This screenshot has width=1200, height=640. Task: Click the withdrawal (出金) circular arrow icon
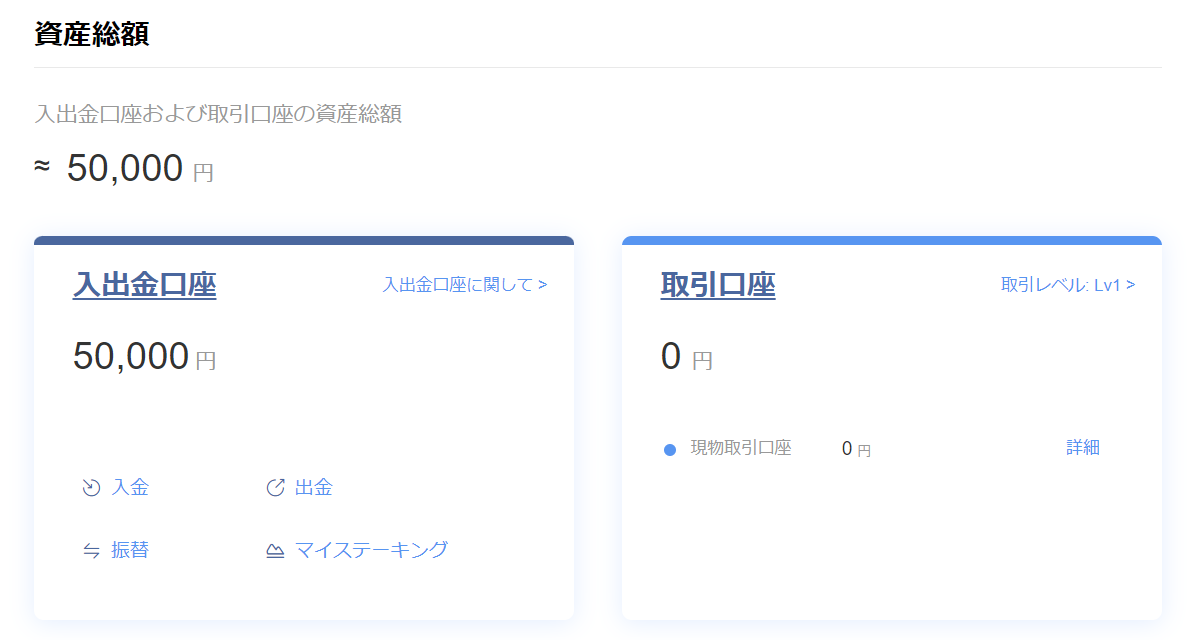click(275, 488)
